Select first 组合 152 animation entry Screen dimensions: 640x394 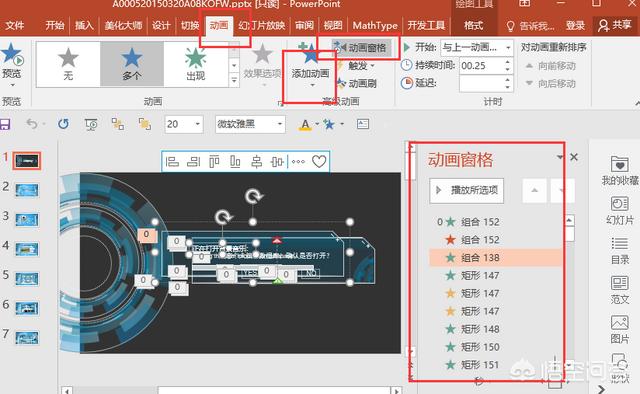click(496, 222)
